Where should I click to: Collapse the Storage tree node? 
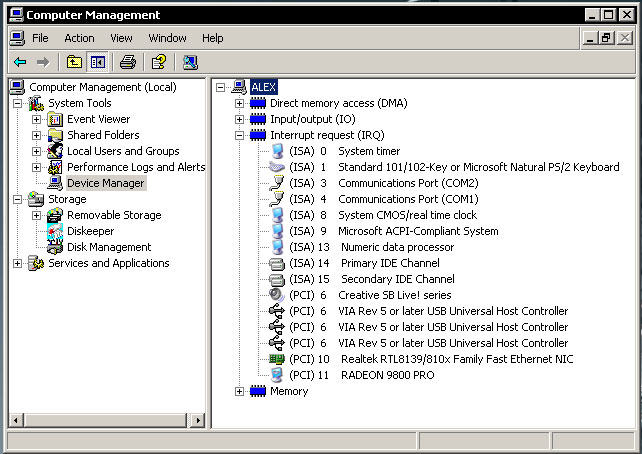click(x=18, y=199)
